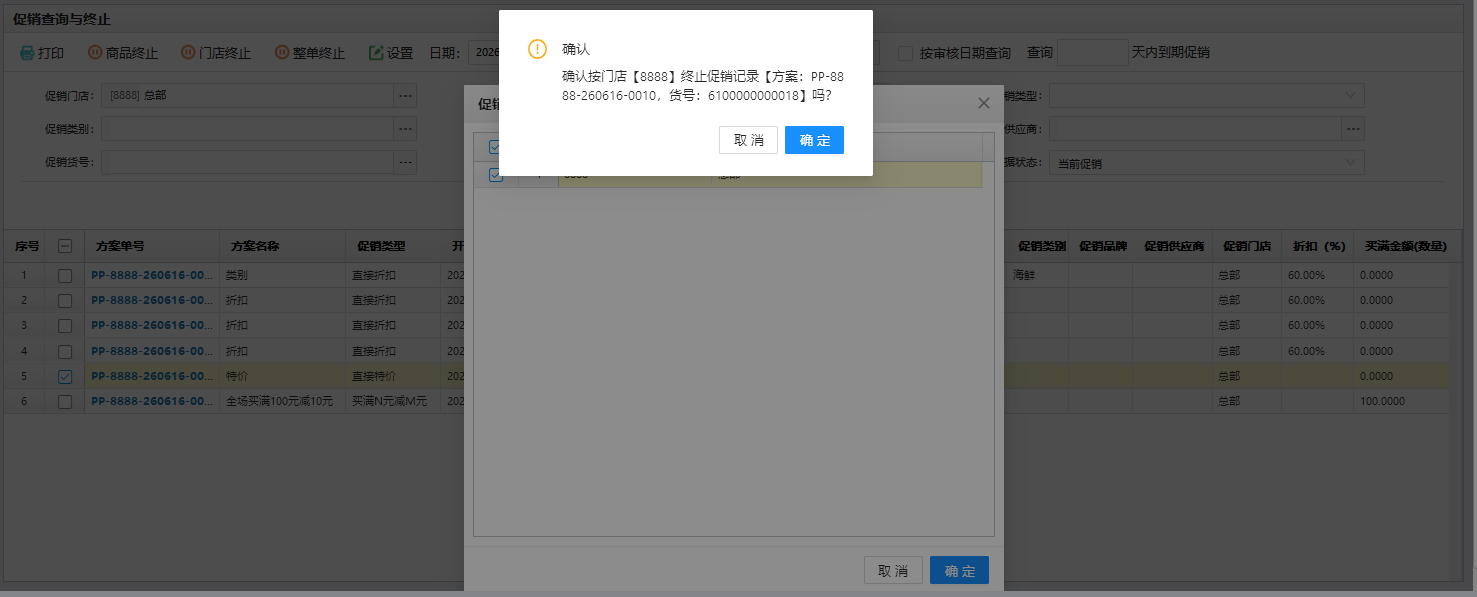Open 设置 via its edit icon
The image size is (1477, 597).
click(x=376, y=52)
